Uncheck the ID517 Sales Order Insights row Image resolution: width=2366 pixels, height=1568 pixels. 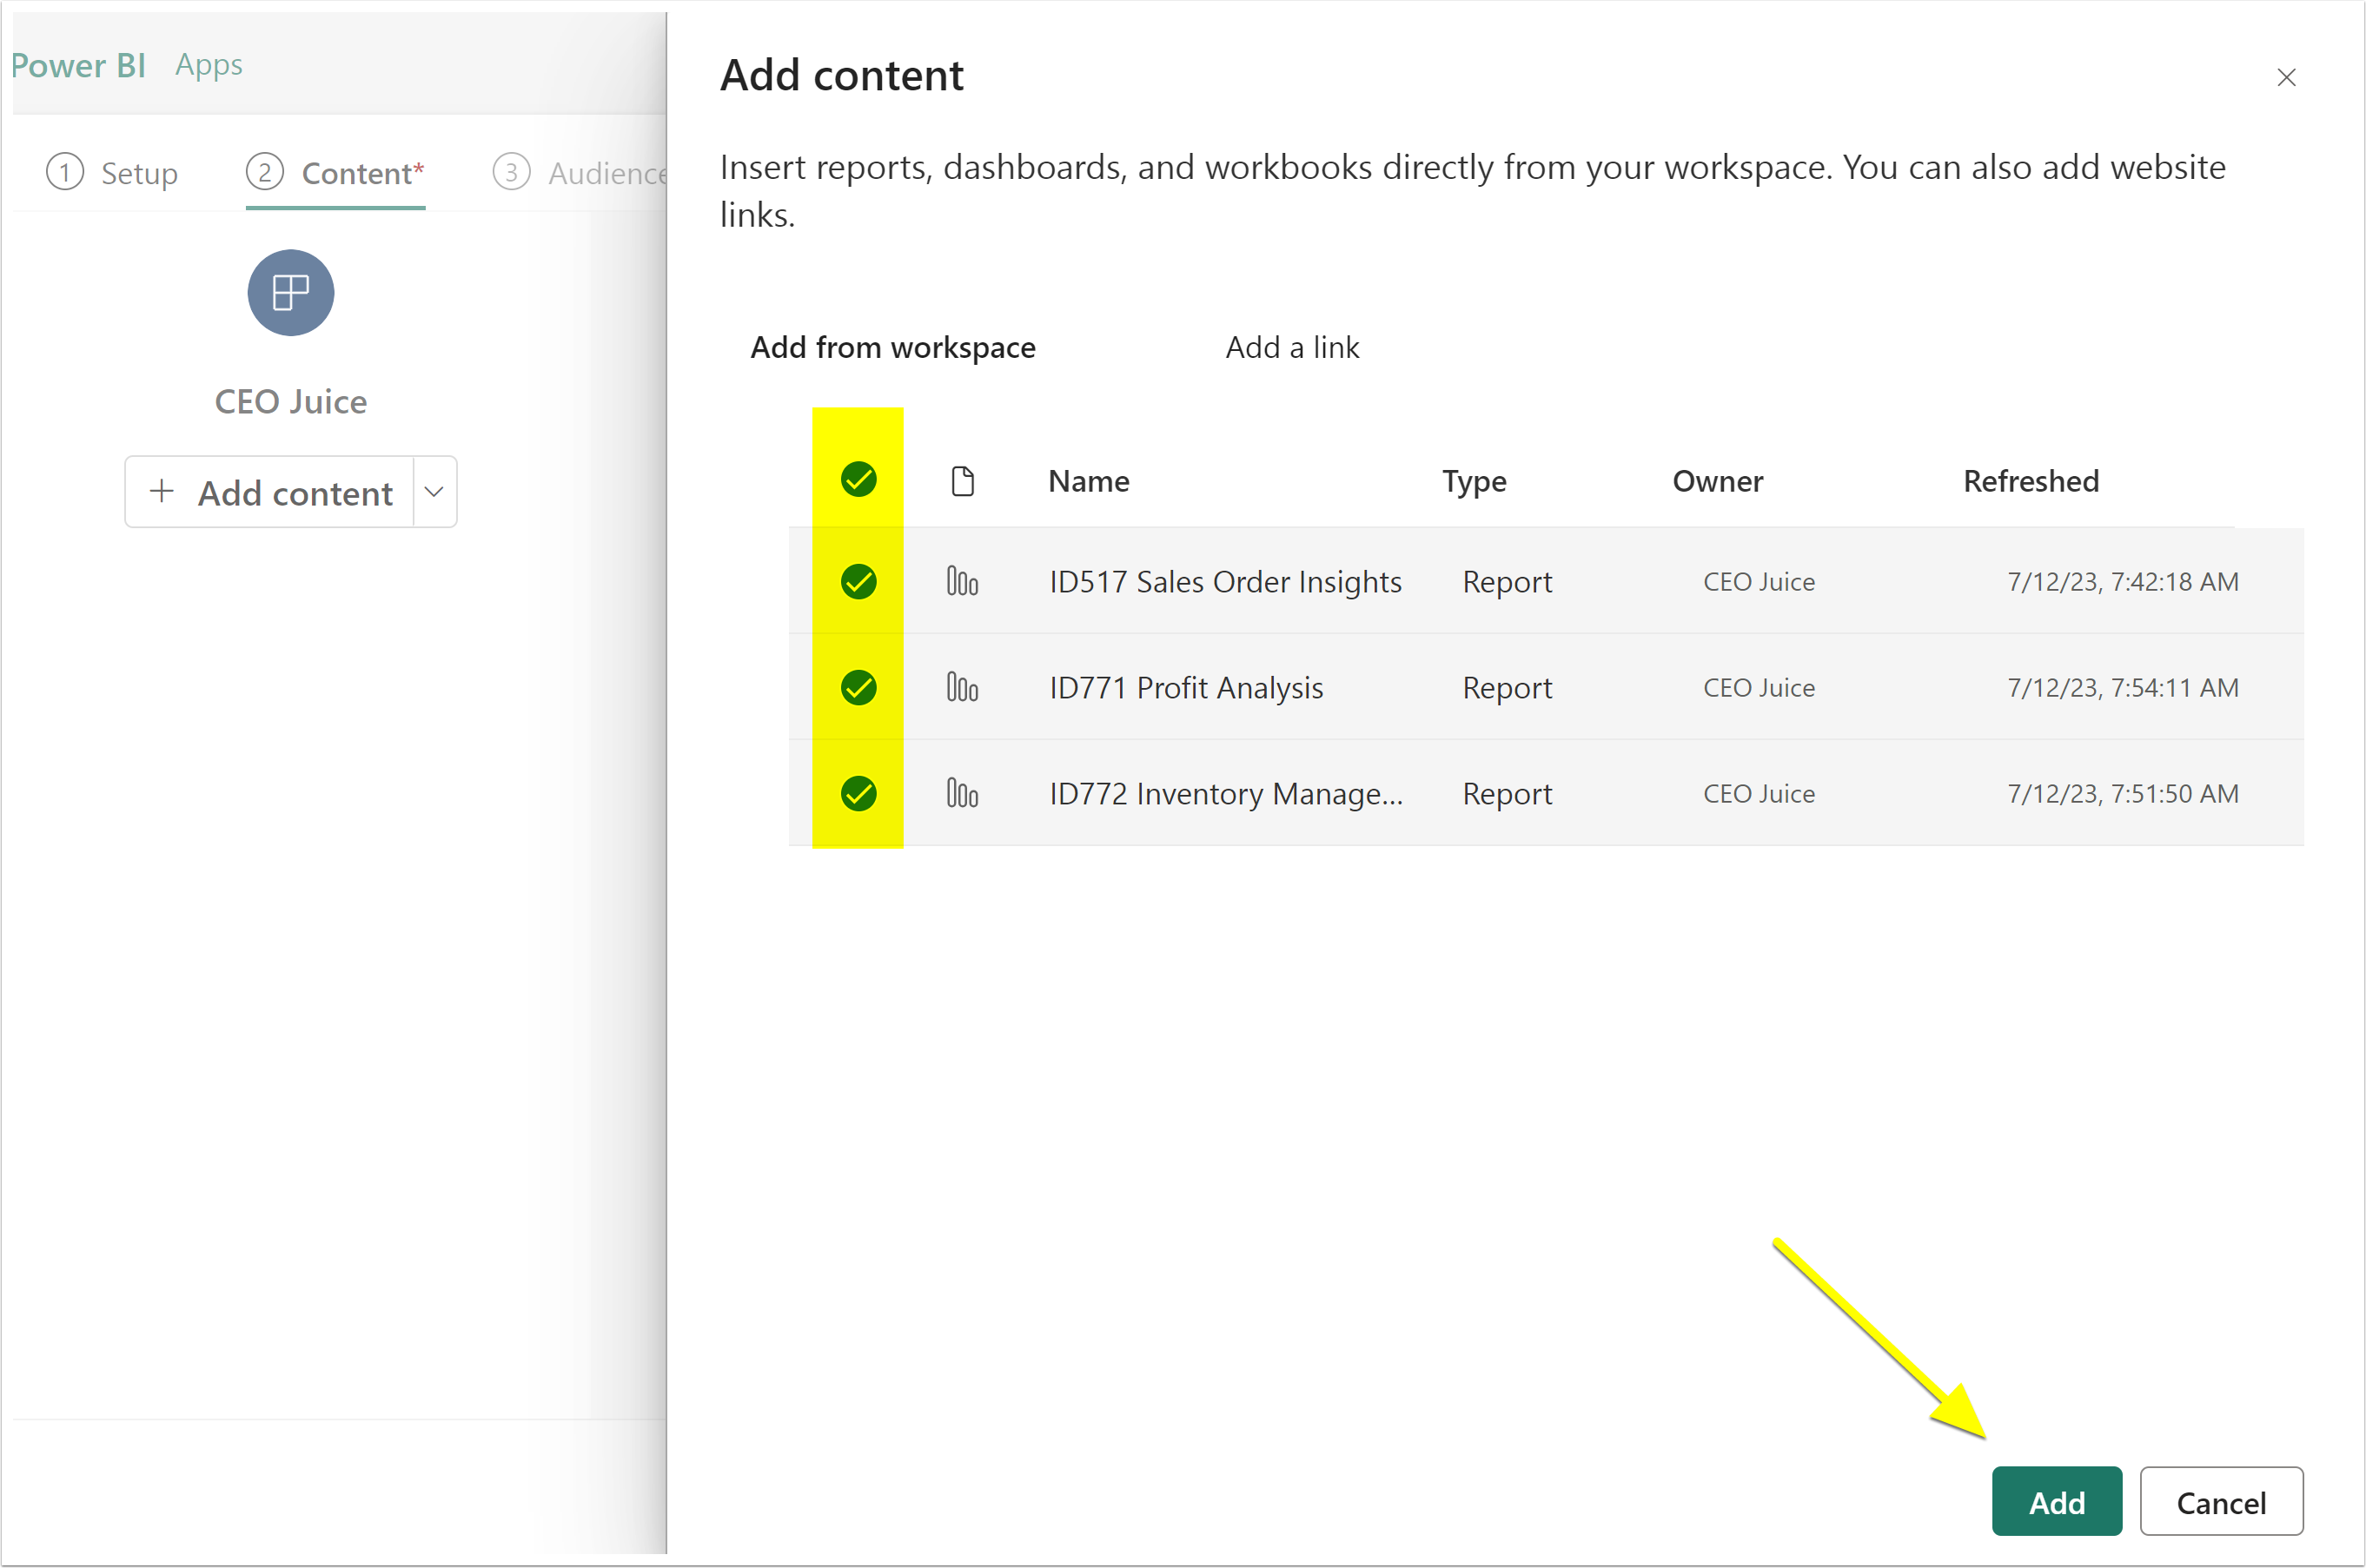[x=858, y=581]
